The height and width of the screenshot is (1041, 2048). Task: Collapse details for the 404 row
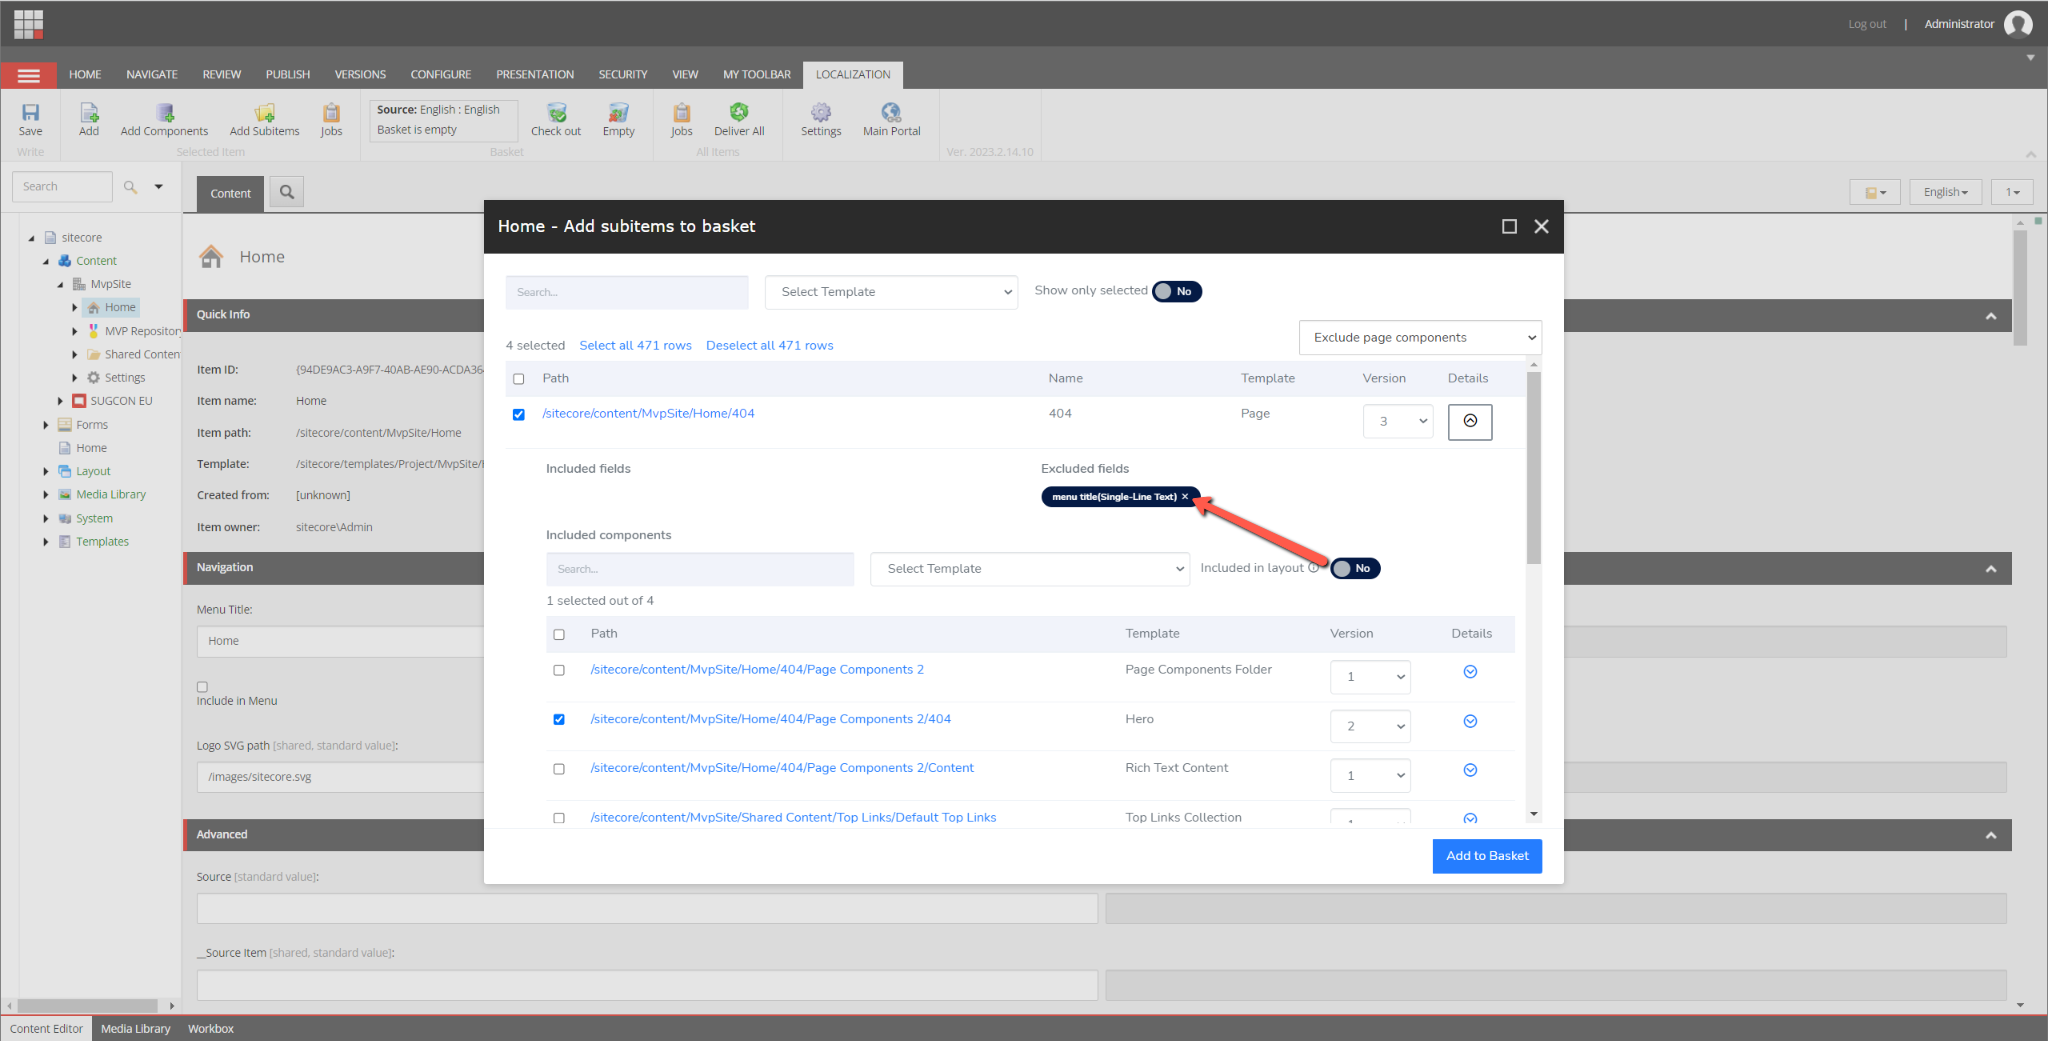[x=1470, y=422]
